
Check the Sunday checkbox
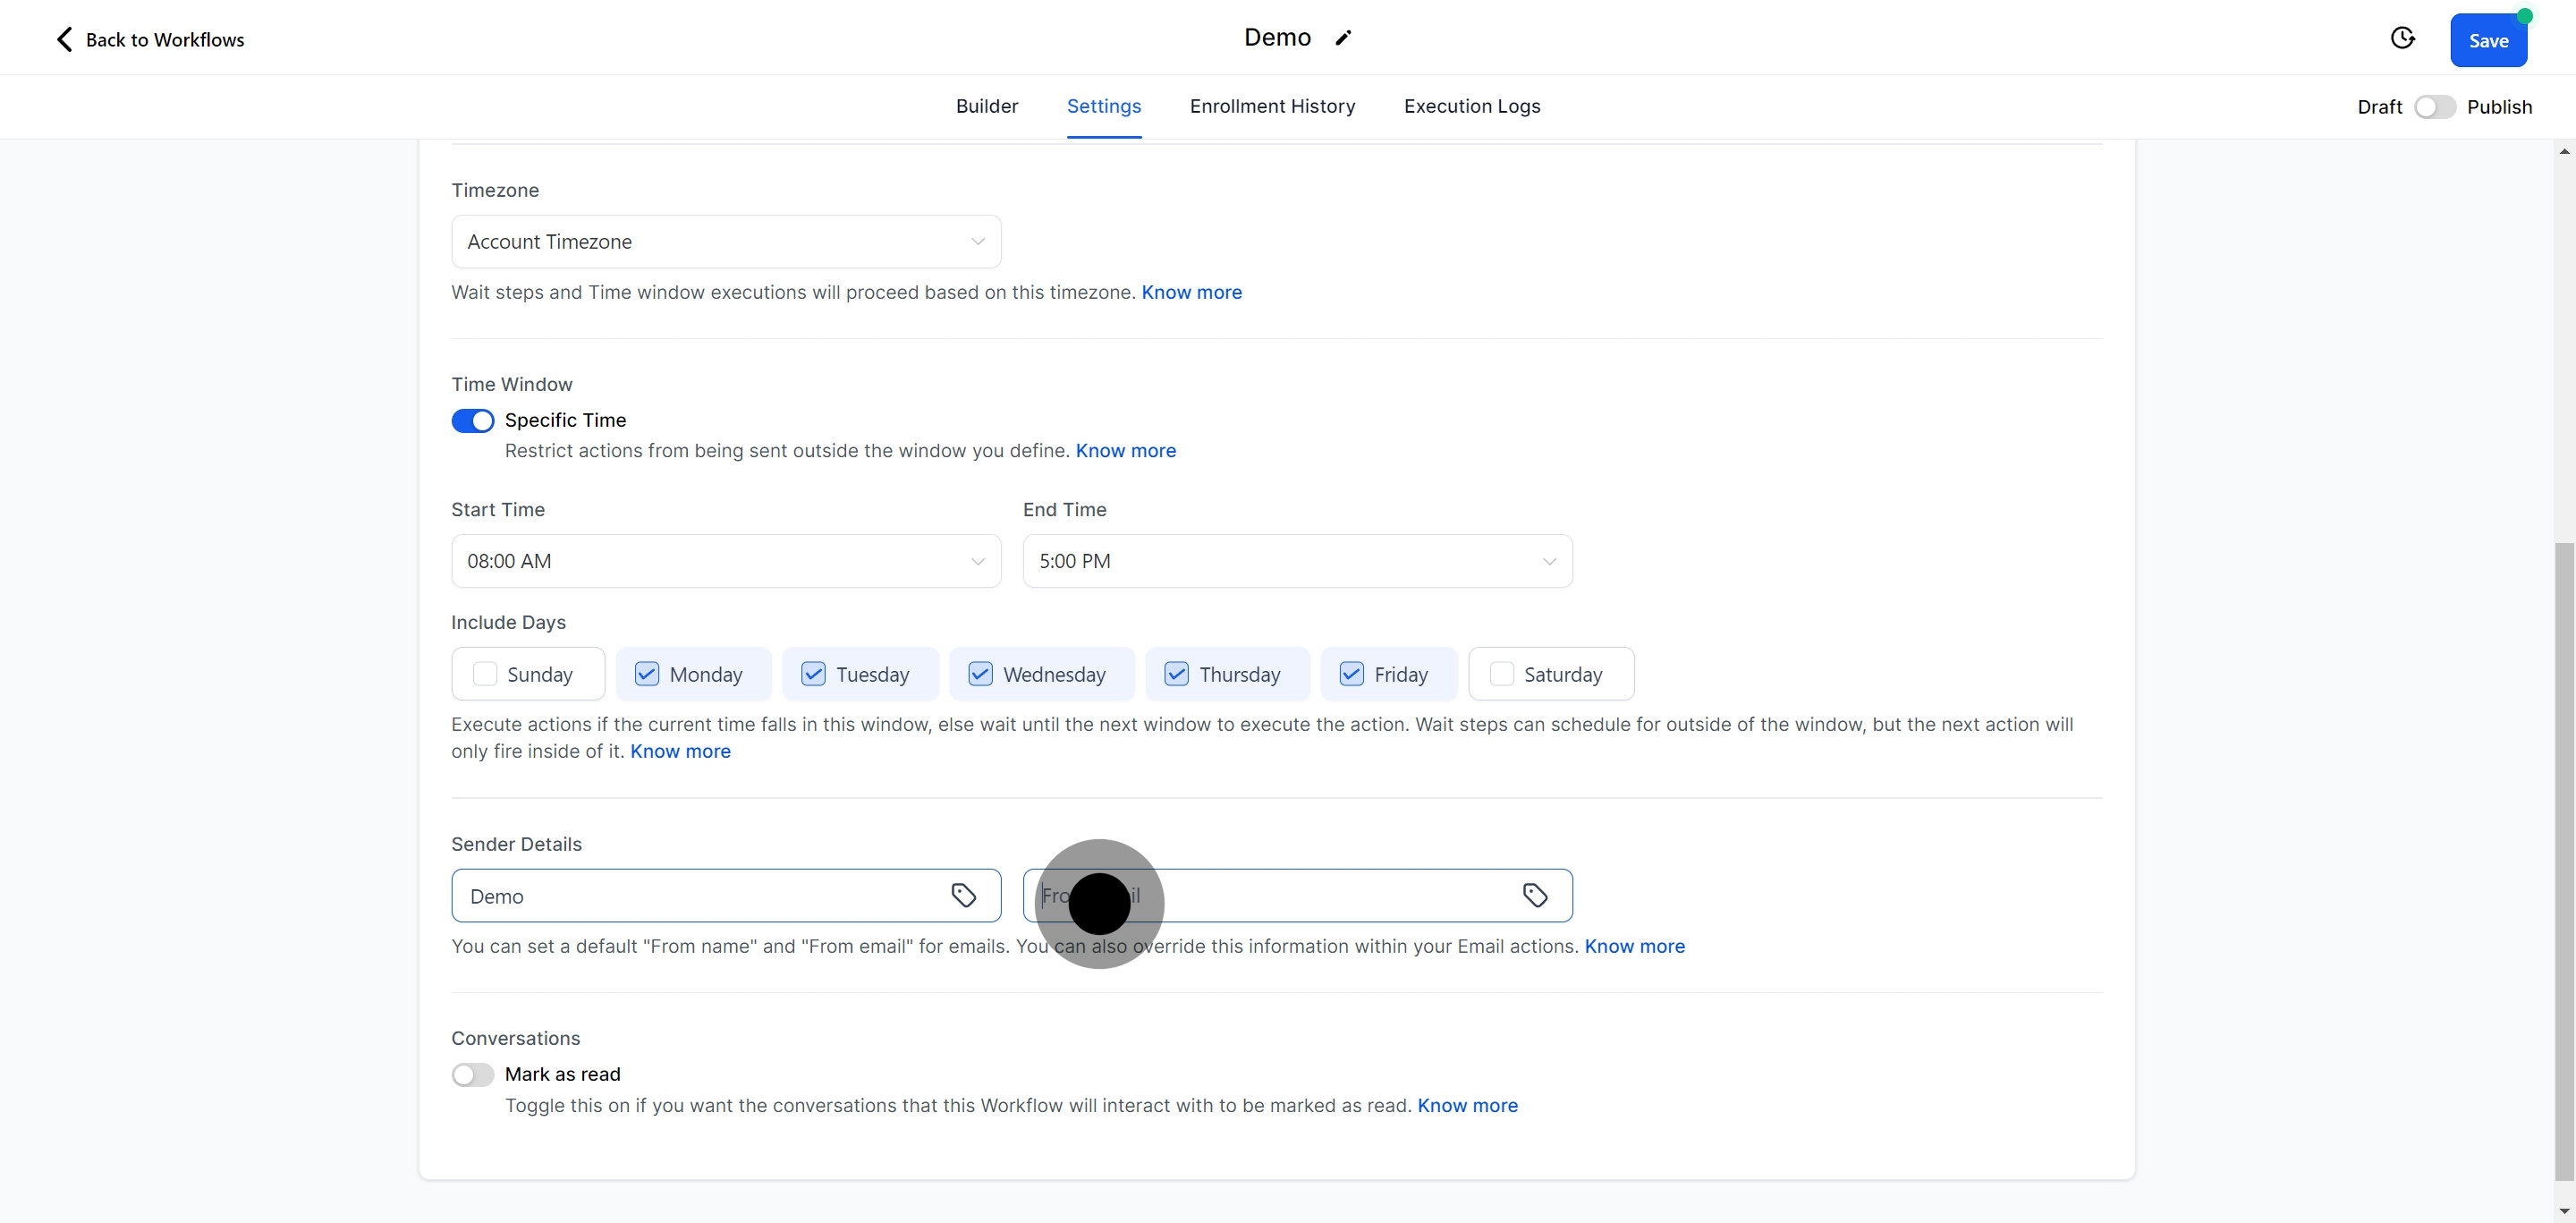[485, 674]
